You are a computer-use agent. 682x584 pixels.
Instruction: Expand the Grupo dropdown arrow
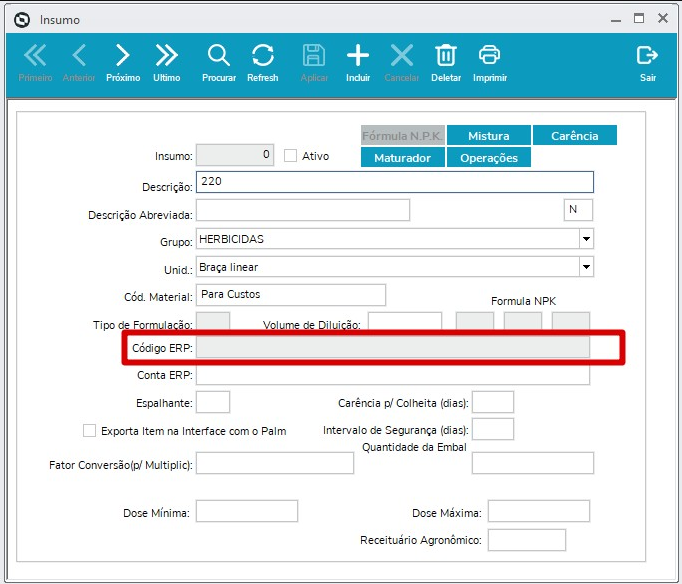[x=586, y=239]
